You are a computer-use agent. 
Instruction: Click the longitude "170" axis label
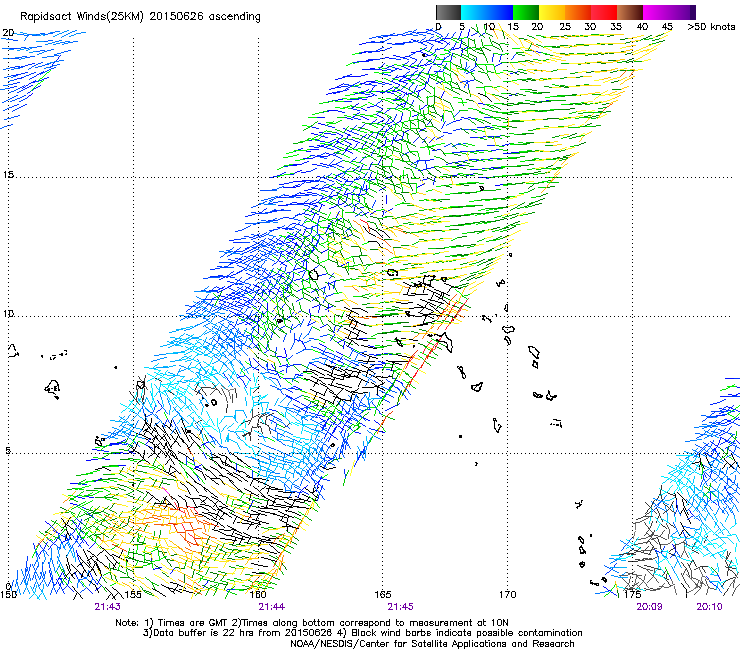(508, 594)
